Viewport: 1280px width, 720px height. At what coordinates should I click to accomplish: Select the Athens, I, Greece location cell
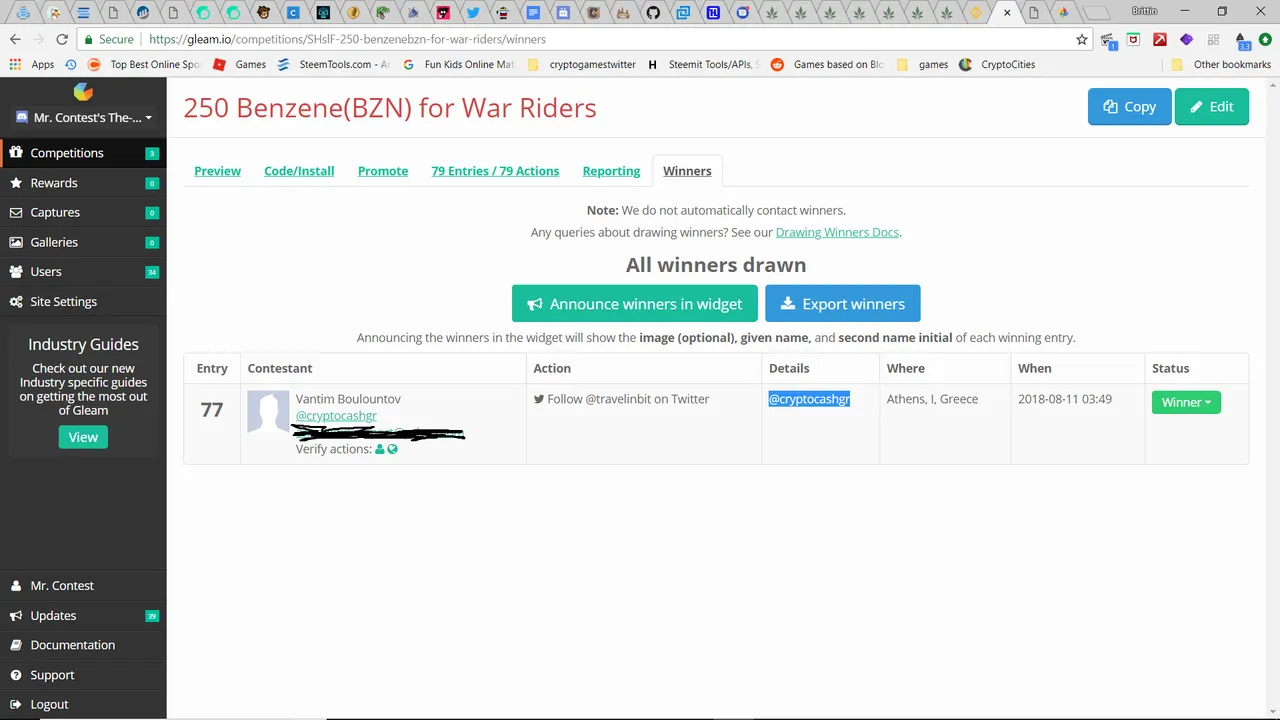pyautogui.click(x=932, y=399)
